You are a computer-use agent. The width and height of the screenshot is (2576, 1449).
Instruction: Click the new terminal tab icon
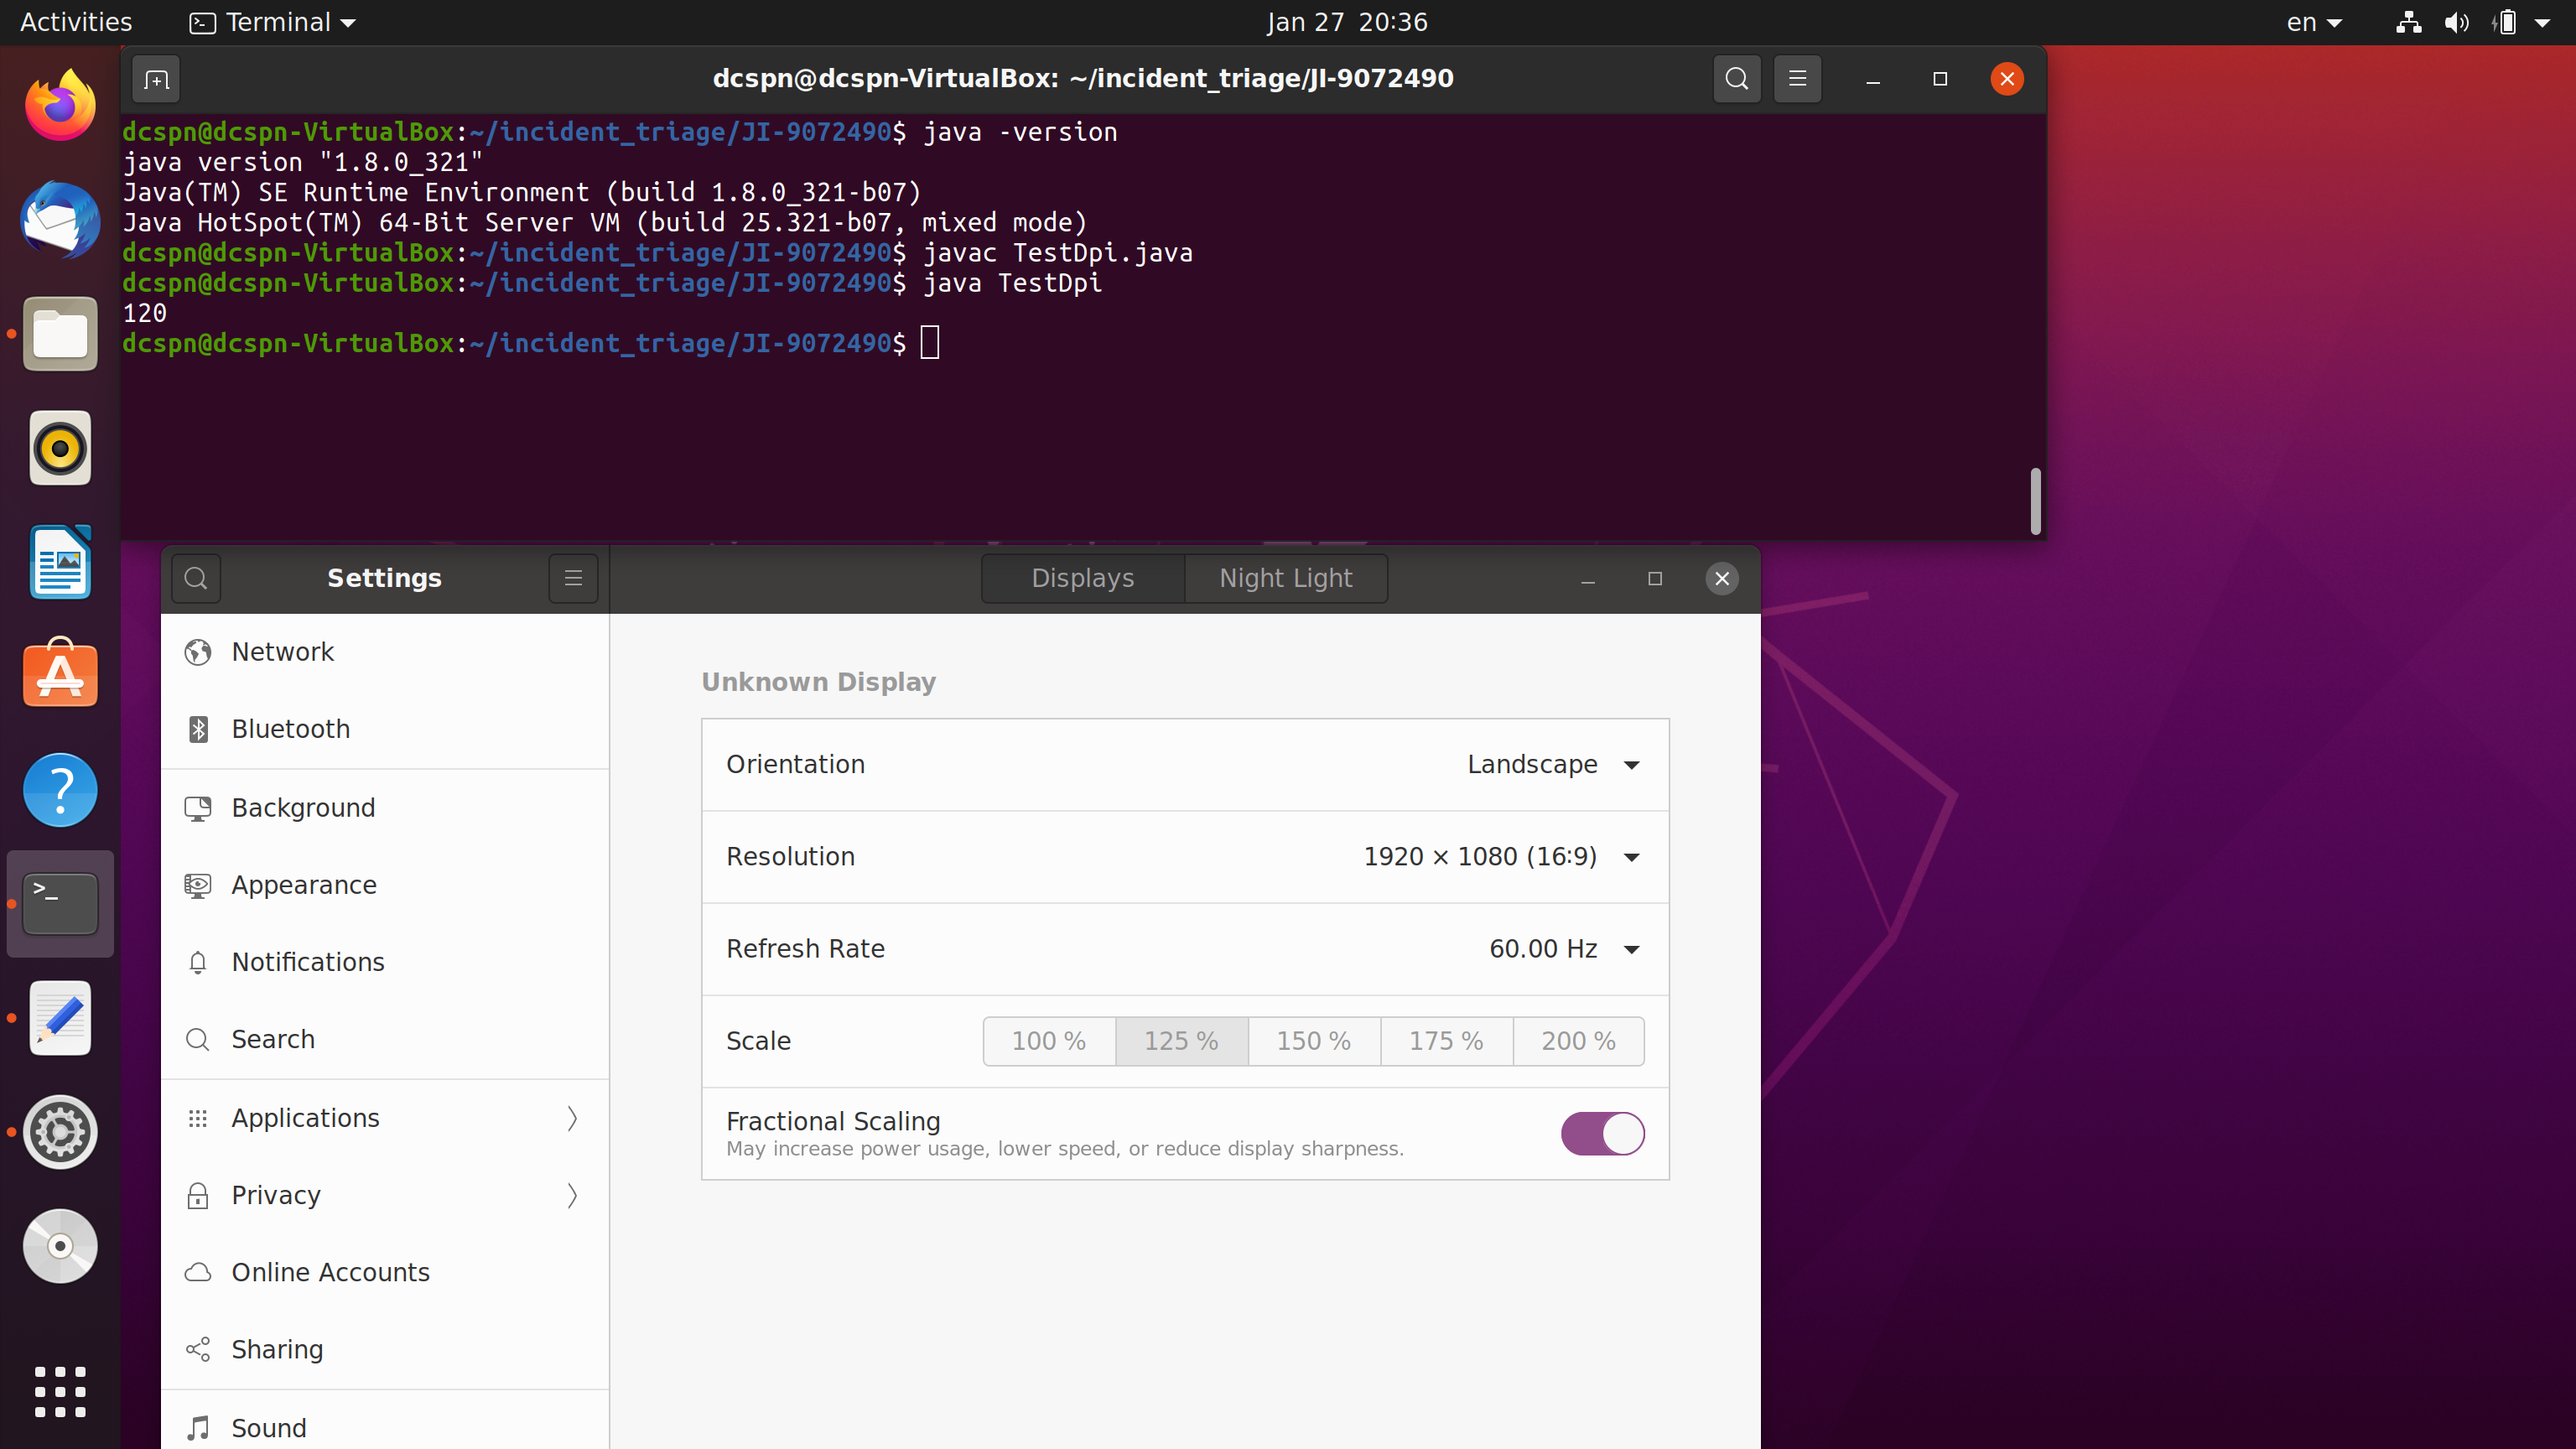click(x=156, y=79)
